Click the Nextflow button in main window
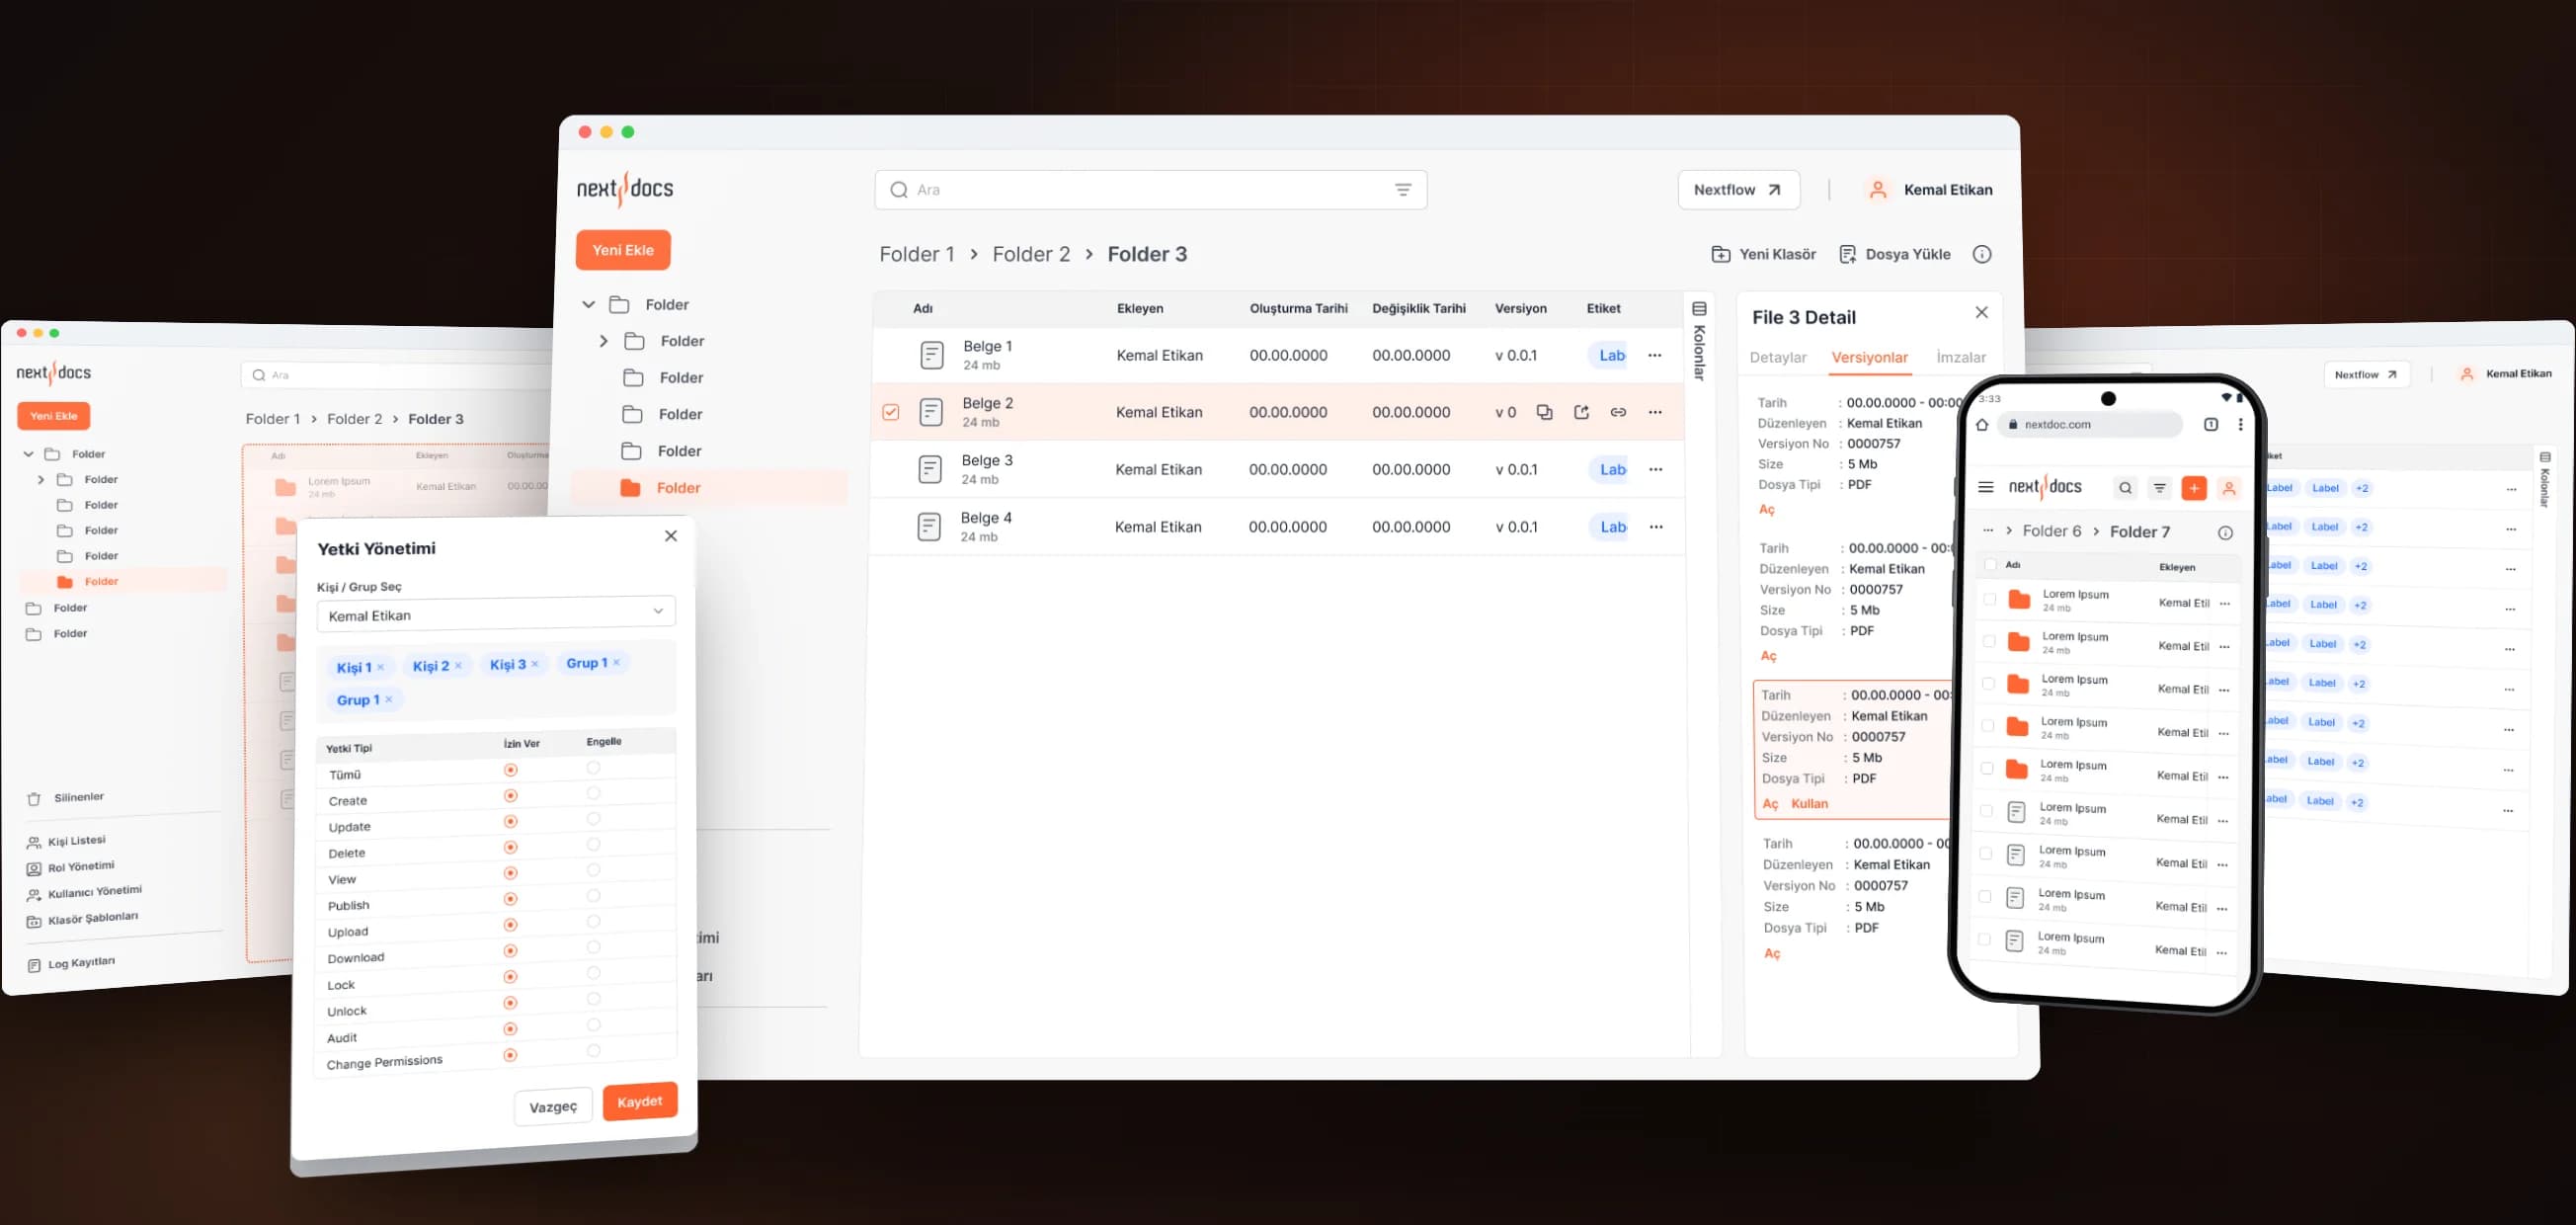Screen dimensions: 2576x1225 (x=1738, y=190)
